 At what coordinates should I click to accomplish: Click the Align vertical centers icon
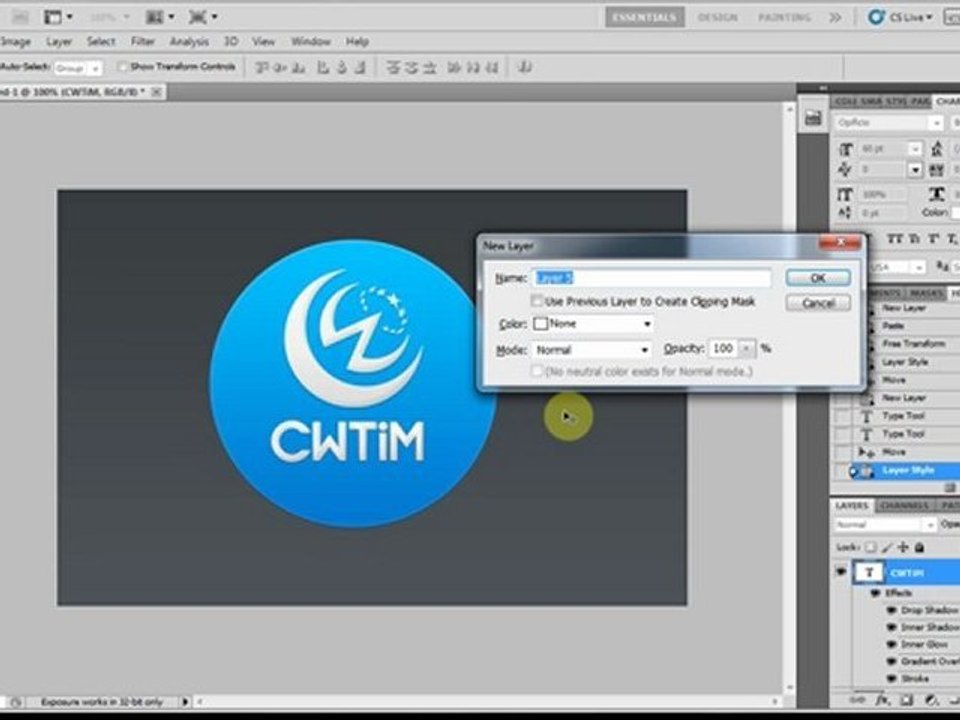[x=280, y=67]
